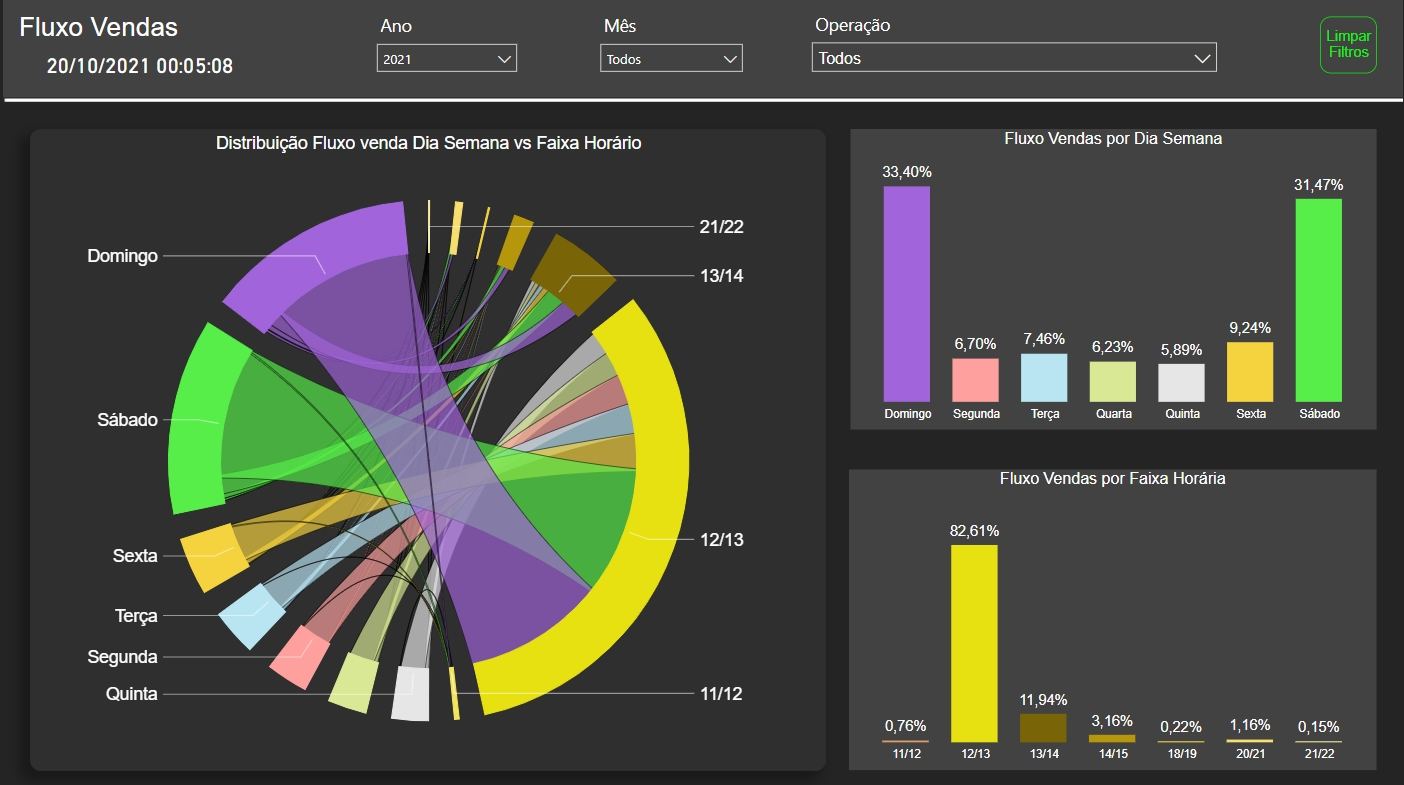Click the Fluxo Vendas por Faixa Horária title

[1113, 479]
